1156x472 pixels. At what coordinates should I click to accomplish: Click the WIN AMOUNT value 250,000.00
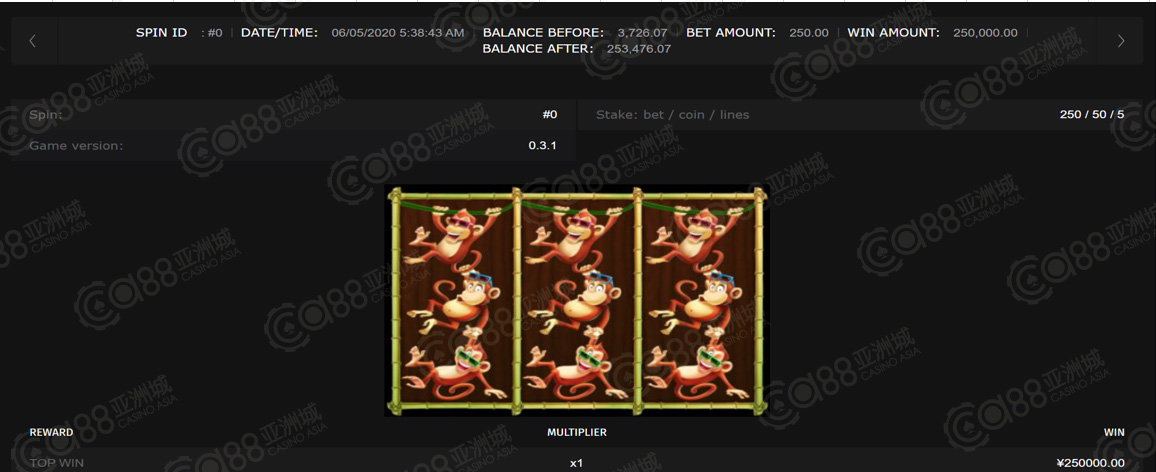[x=985, y=33]
